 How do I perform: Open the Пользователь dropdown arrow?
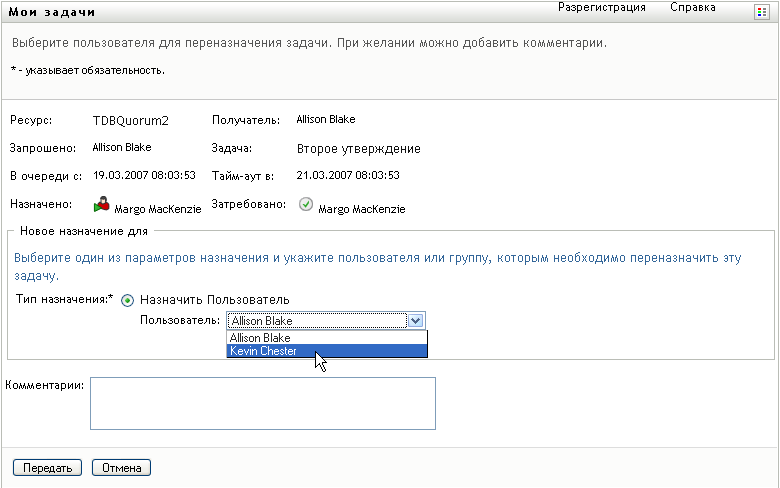click(x=417, y=321)
